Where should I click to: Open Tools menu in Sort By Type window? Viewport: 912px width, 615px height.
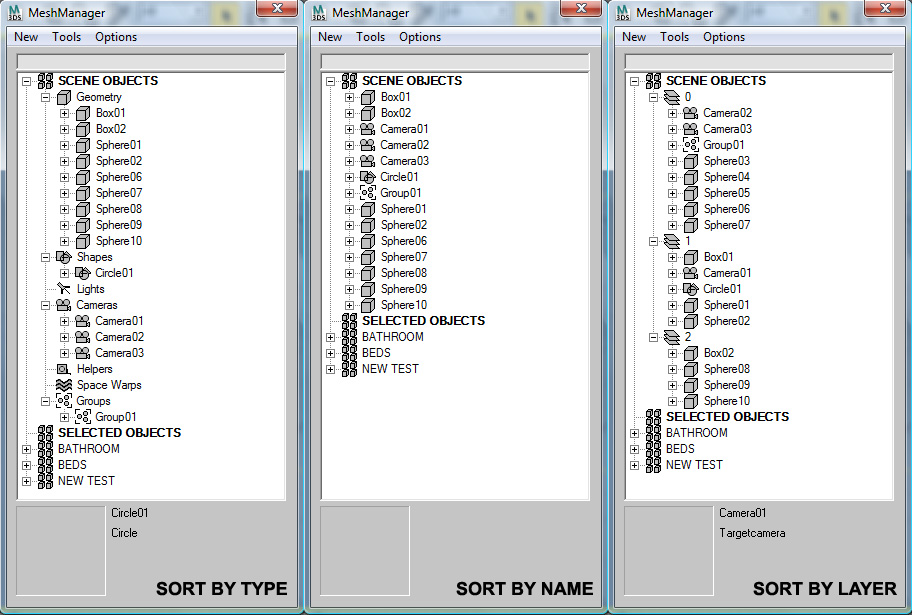66,37
